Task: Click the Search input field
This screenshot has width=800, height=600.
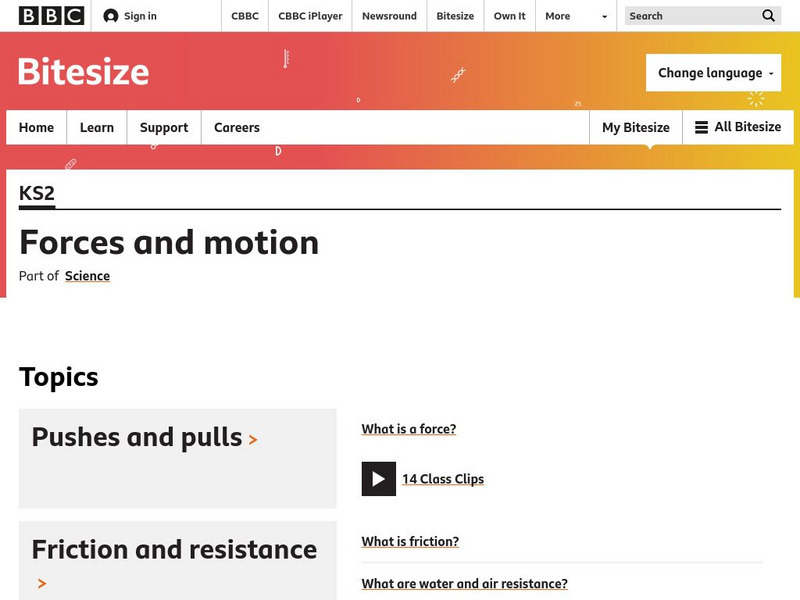Action: (690, 16)
